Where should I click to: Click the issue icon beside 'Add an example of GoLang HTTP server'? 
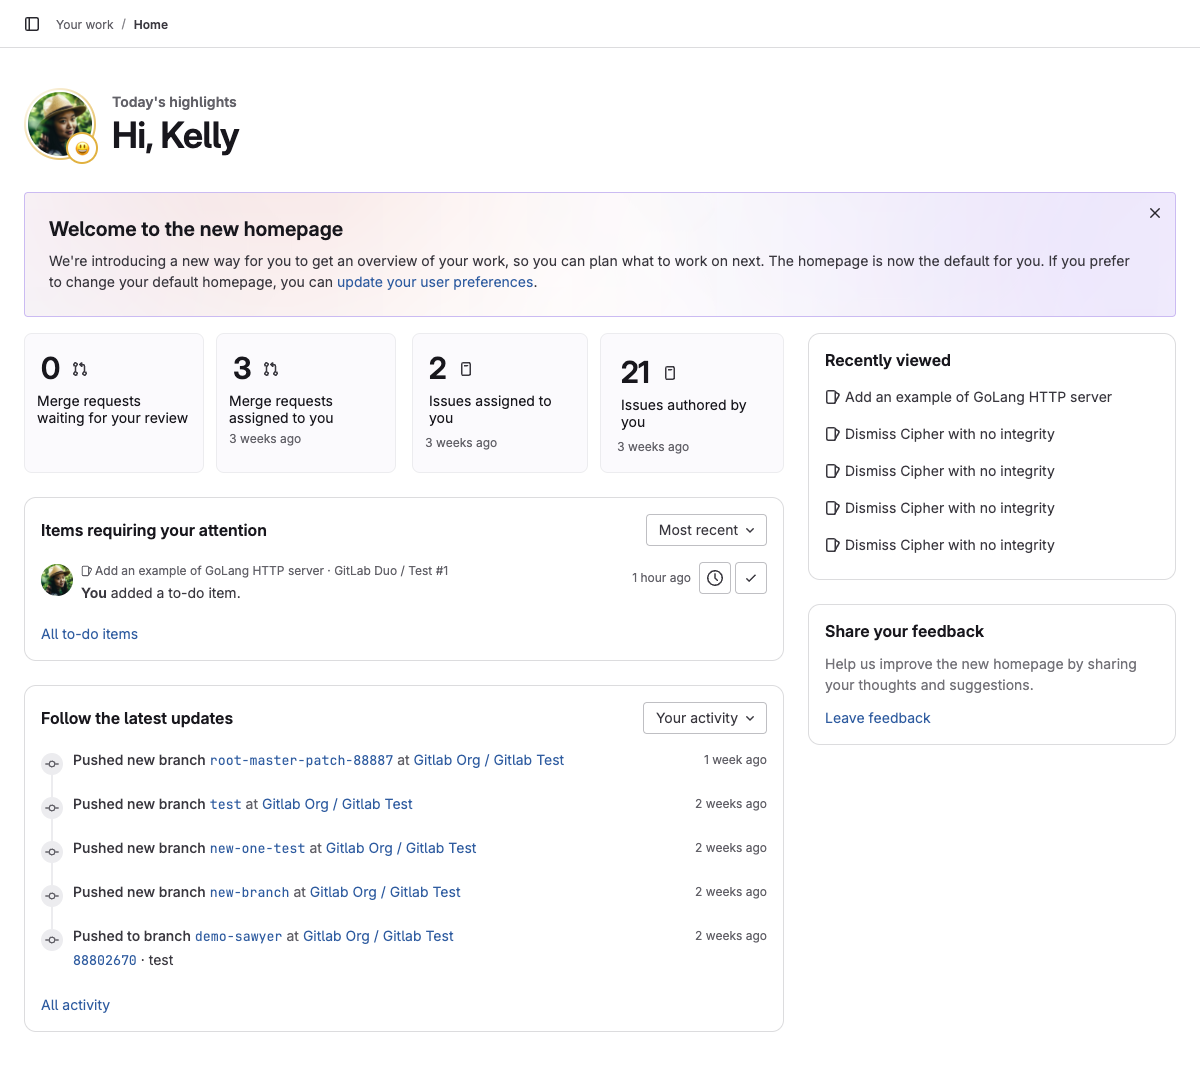pyautogui.click(x=88, y=570)
